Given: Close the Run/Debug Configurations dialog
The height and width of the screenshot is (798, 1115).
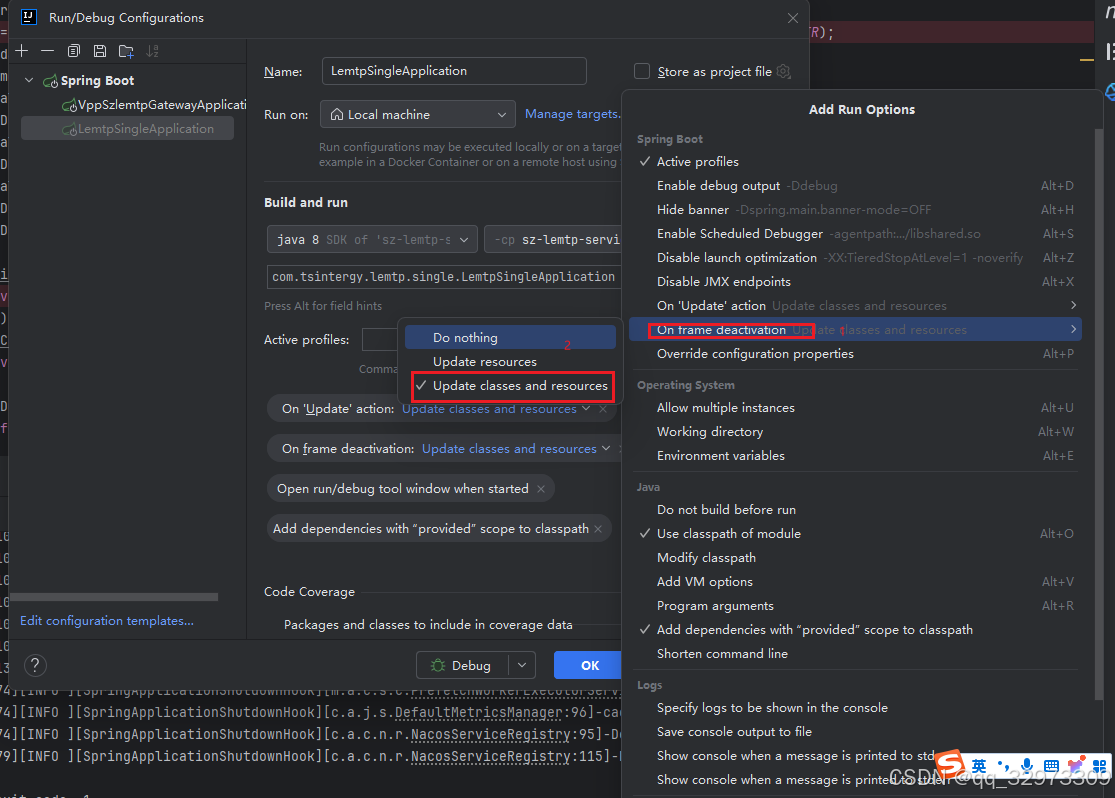Looking at the screenshot, I should [x=793, y=18].
